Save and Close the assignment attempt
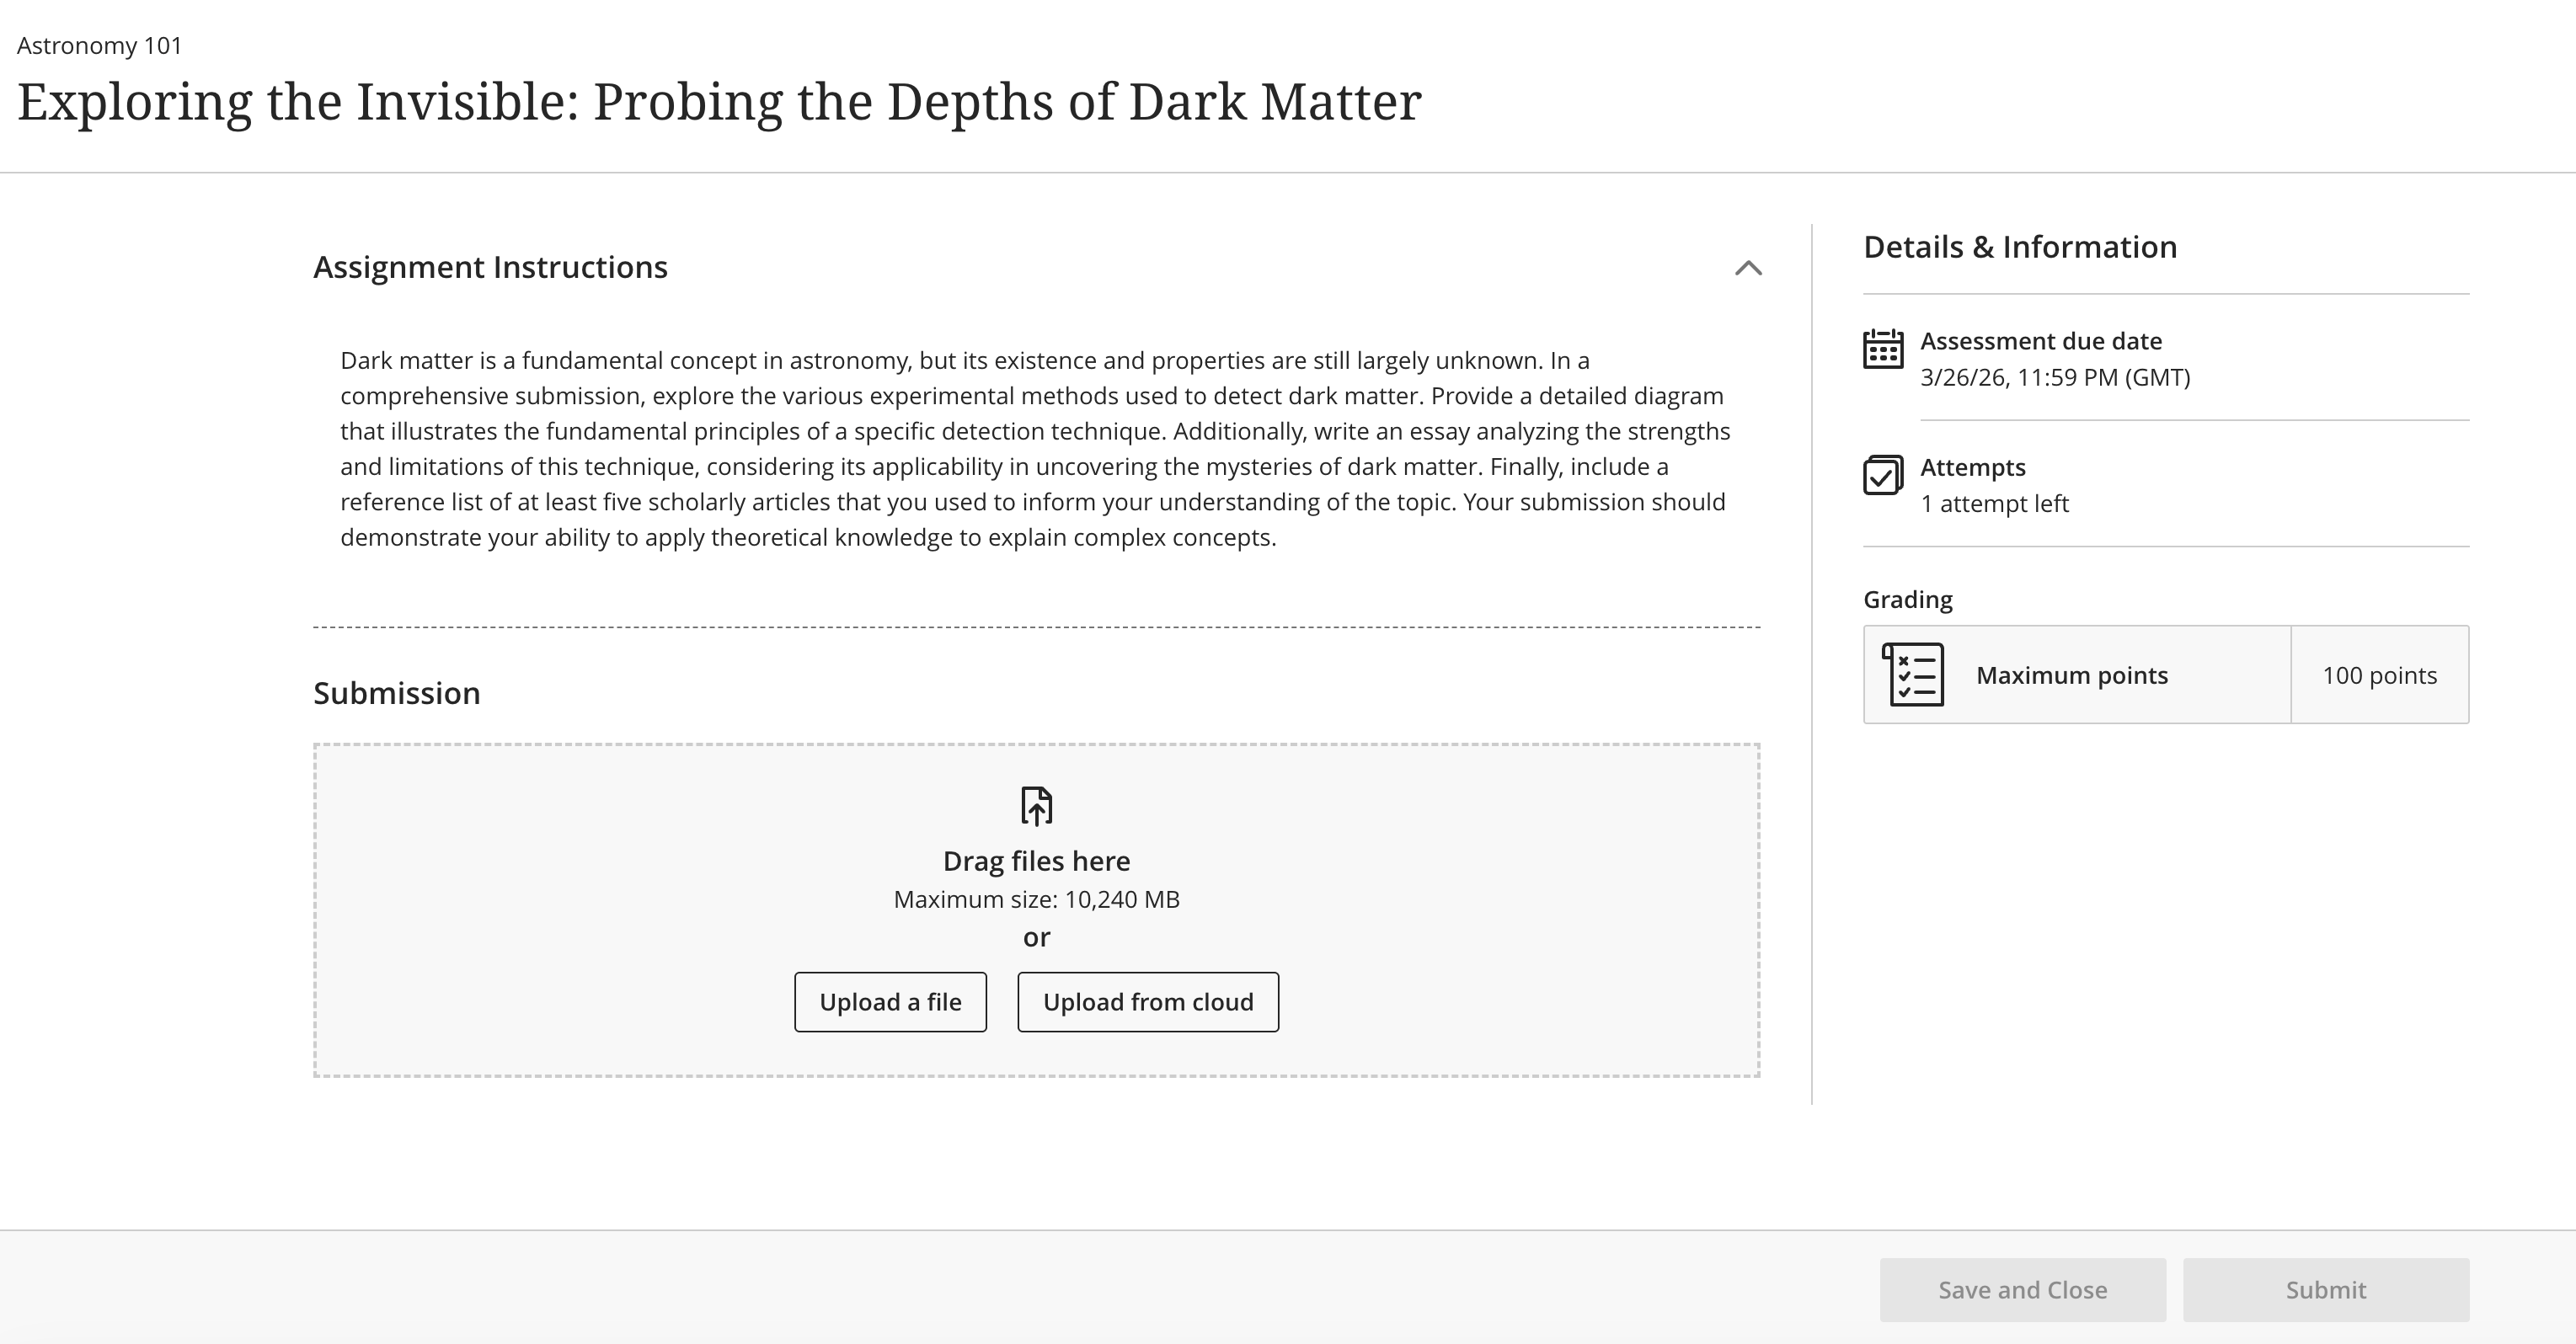The height and width of the screenshot is (1344, 2576). click(2022, 1290)
